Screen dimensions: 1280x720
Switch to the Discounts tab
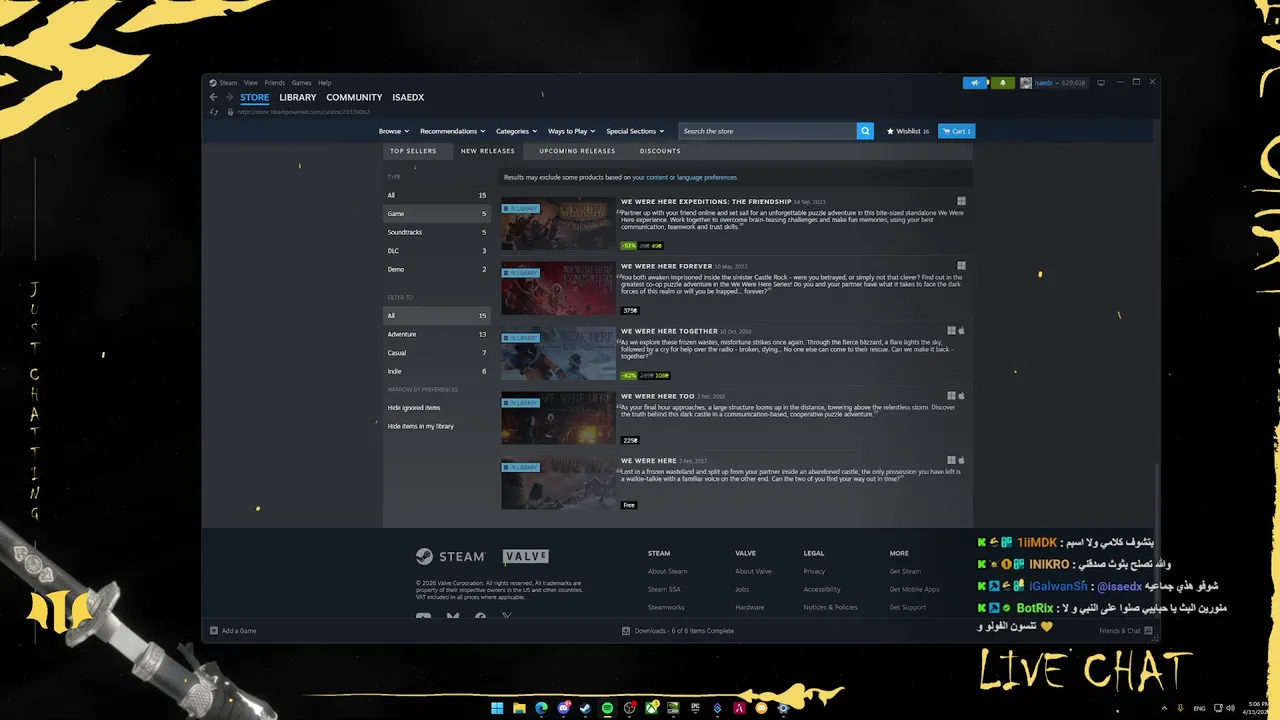pos(660,151)
